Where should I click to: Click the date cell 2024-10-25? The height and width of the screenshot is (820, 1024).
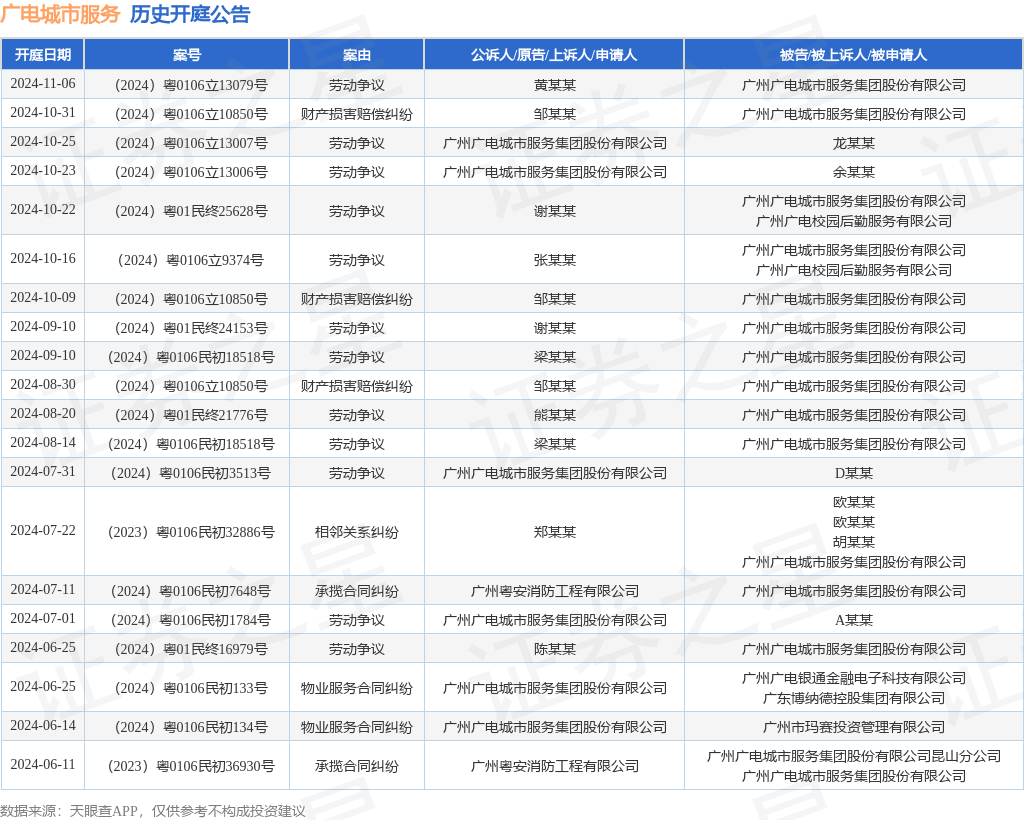[42, 142]
